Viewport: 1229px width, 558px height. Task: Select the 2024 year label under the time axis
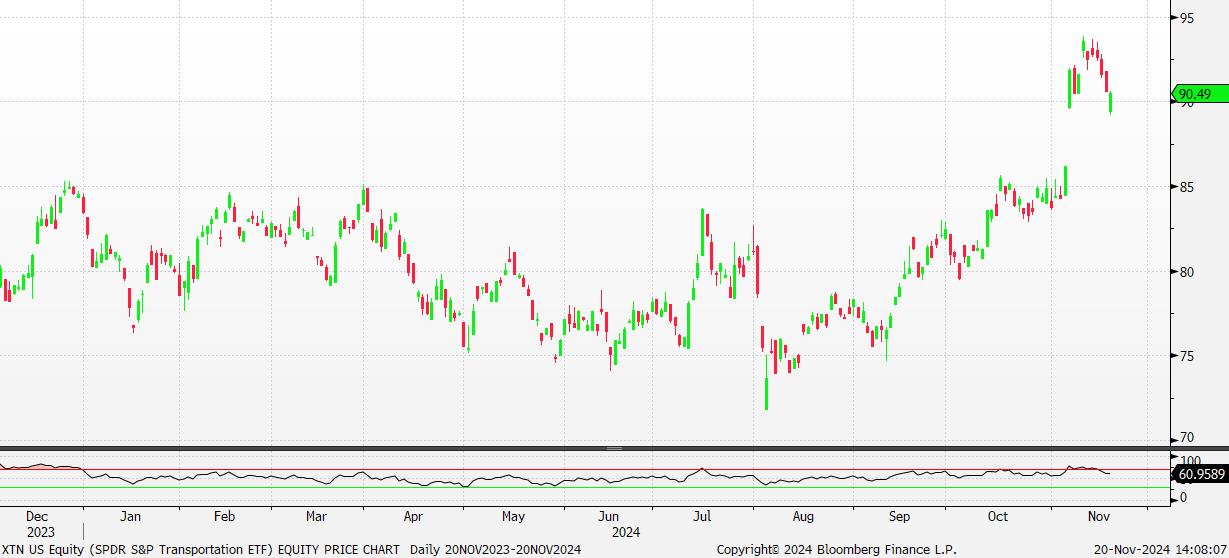[x=624, y=532]
